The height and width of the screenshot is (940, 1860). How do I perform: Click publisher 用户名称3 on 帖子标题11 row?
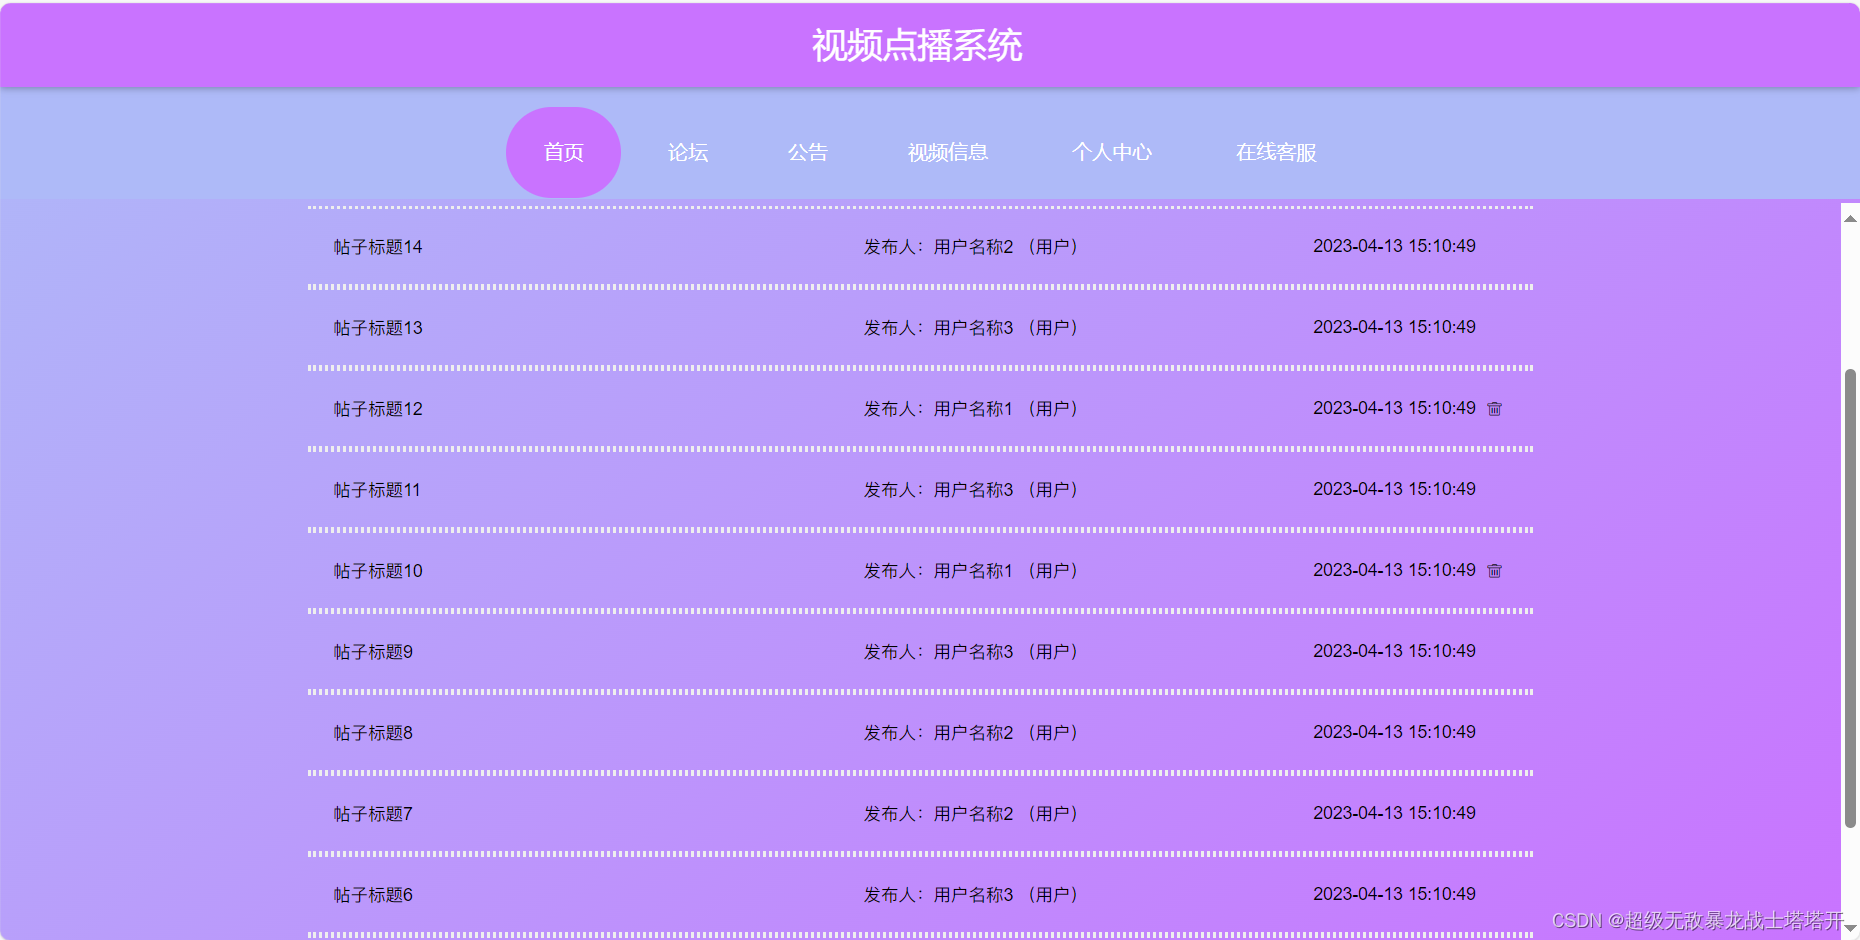(973, 490)
